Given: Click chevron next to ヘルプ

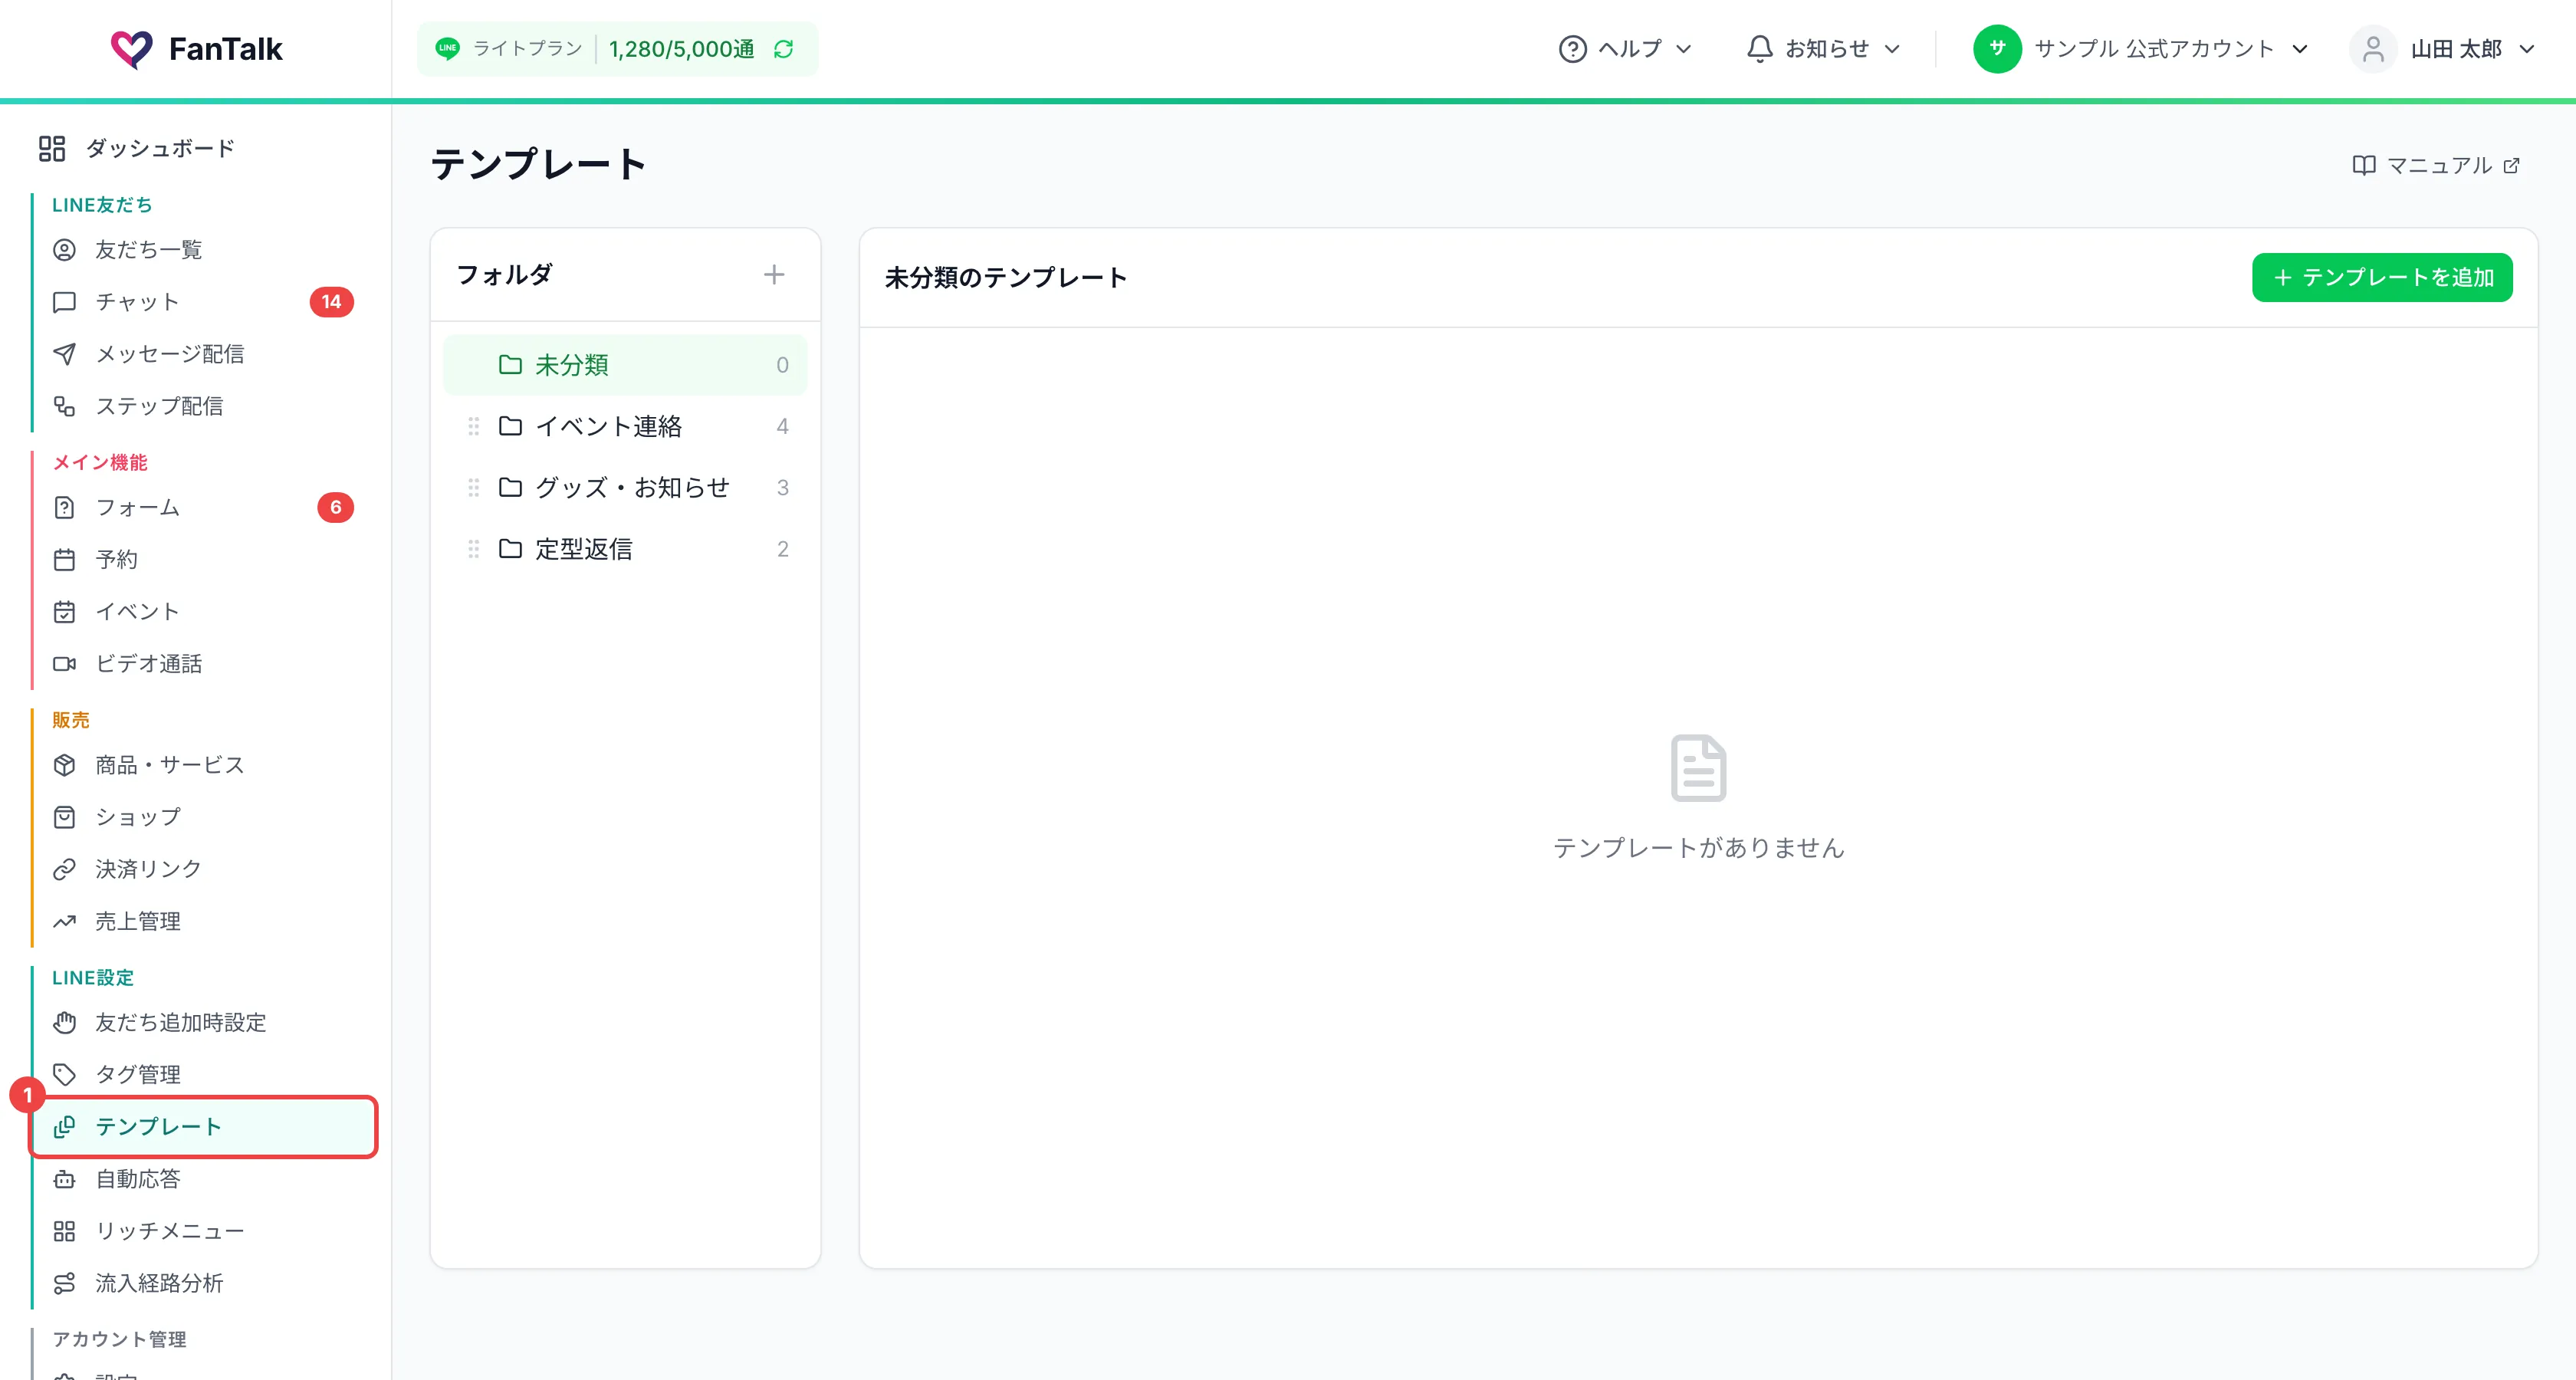Looking at the screenshot, I should [1684, 49].
